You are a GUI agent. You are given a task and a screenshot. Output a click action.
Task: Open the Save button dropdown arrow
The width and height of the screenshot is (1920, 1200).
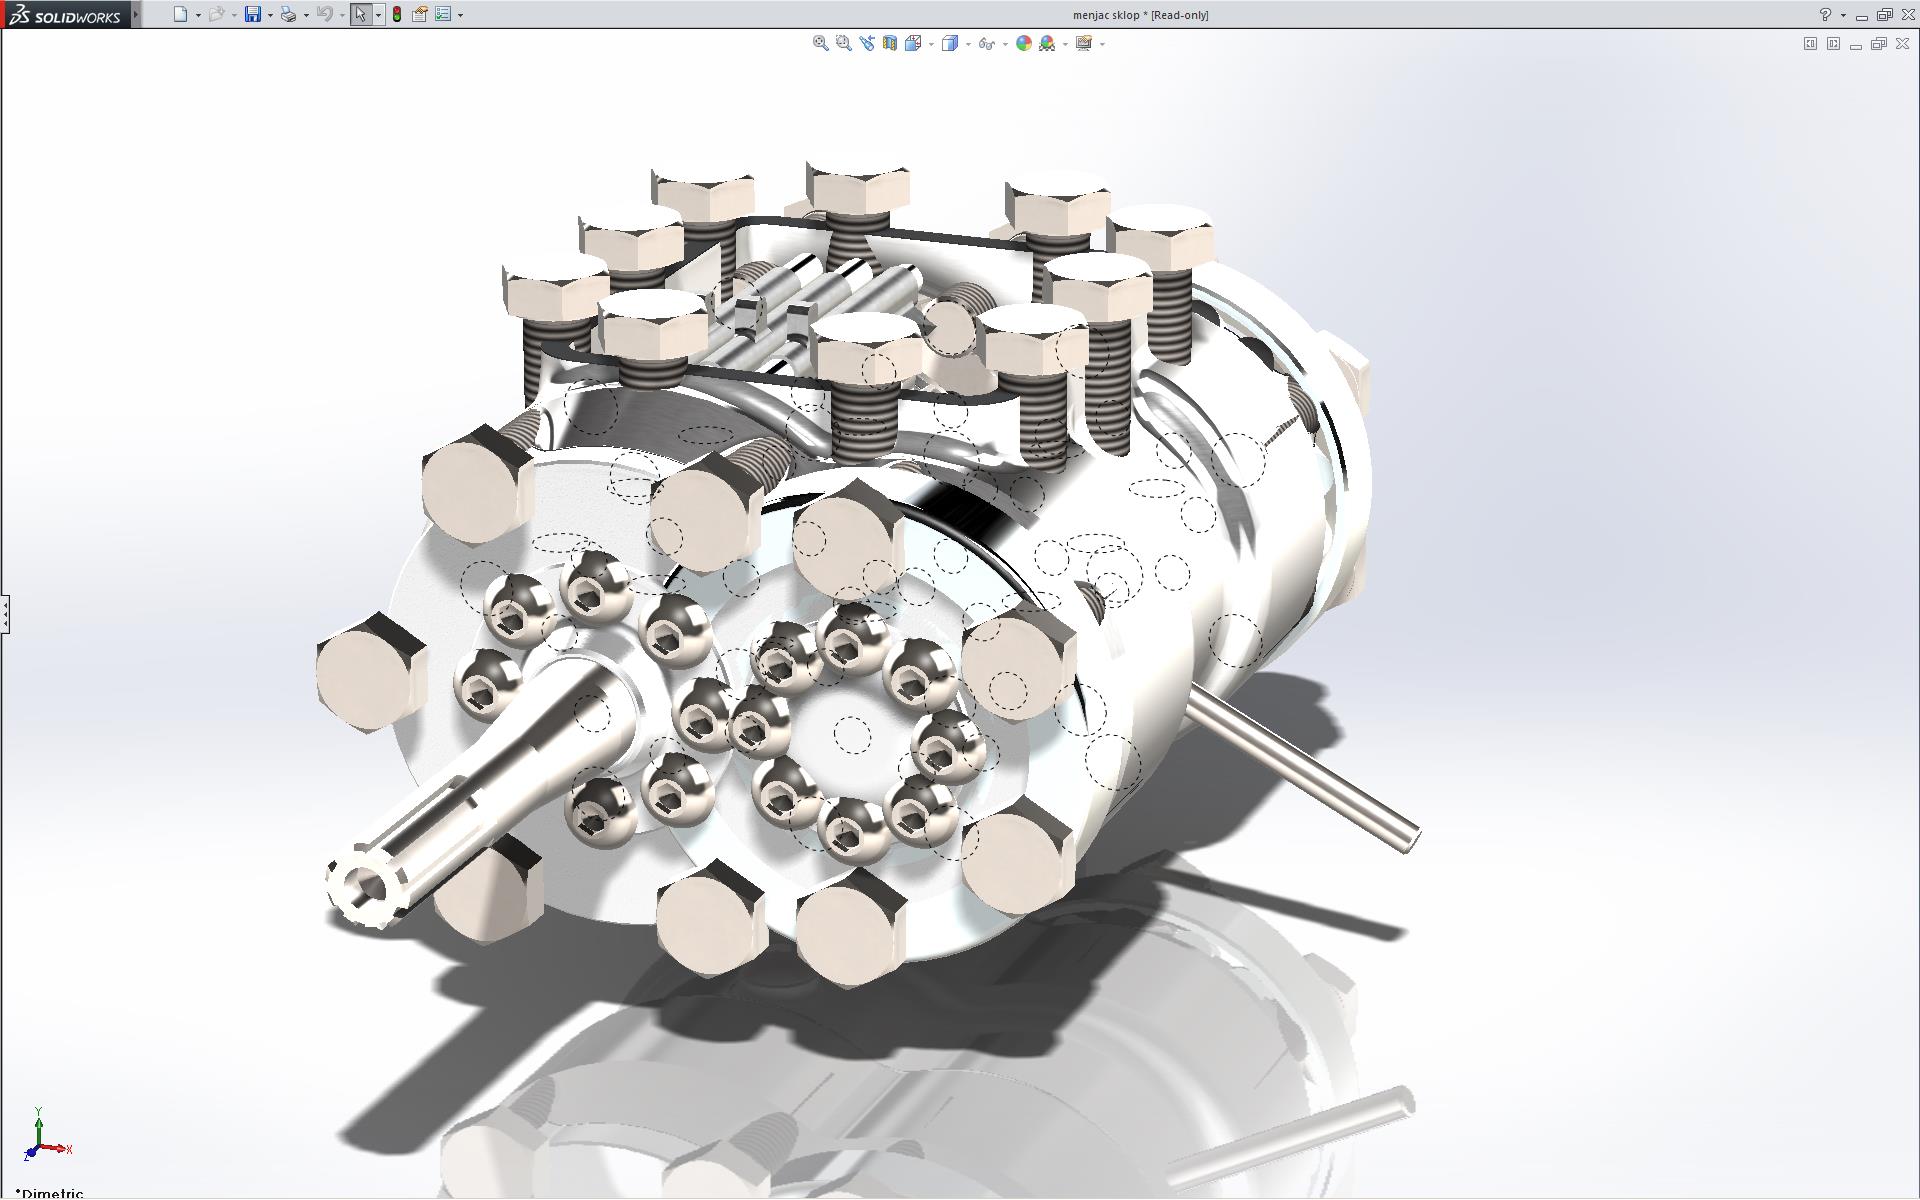(270, 15)
